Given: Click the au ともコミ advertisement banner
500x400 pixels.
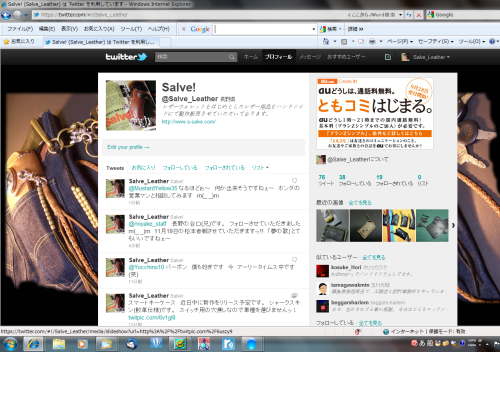Looking at the screenshot, I should tap(375, 113).
